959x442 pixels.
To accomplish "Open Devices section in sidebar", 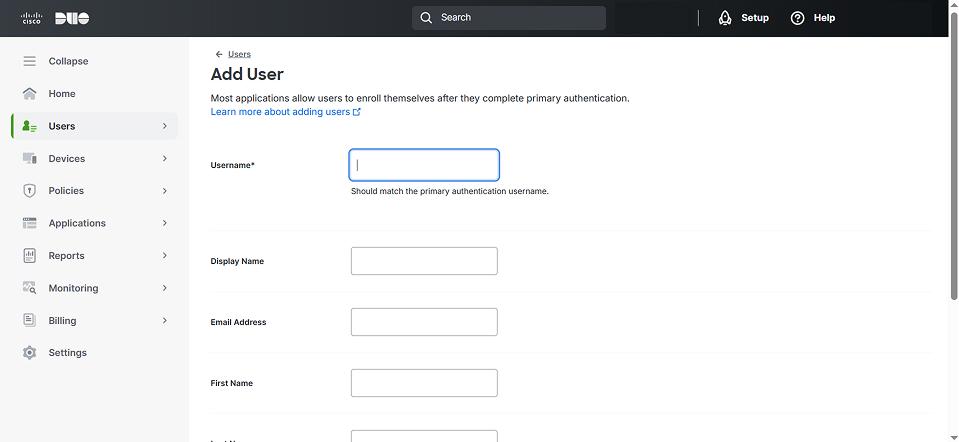I will point(67,158).
